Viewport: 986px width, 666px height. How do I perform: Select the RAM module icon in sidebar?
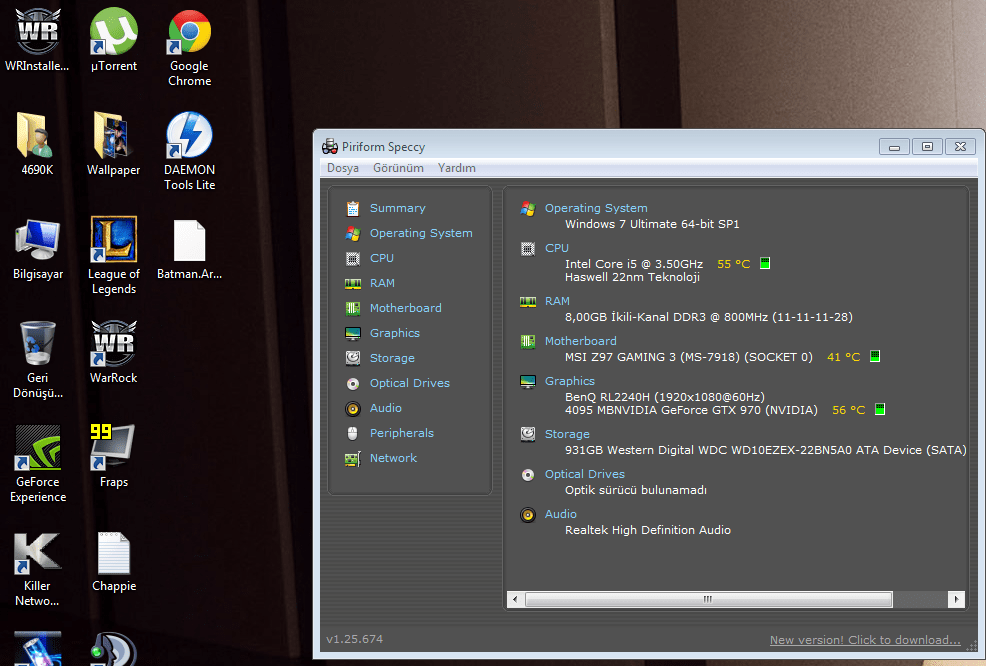[353, 284]
